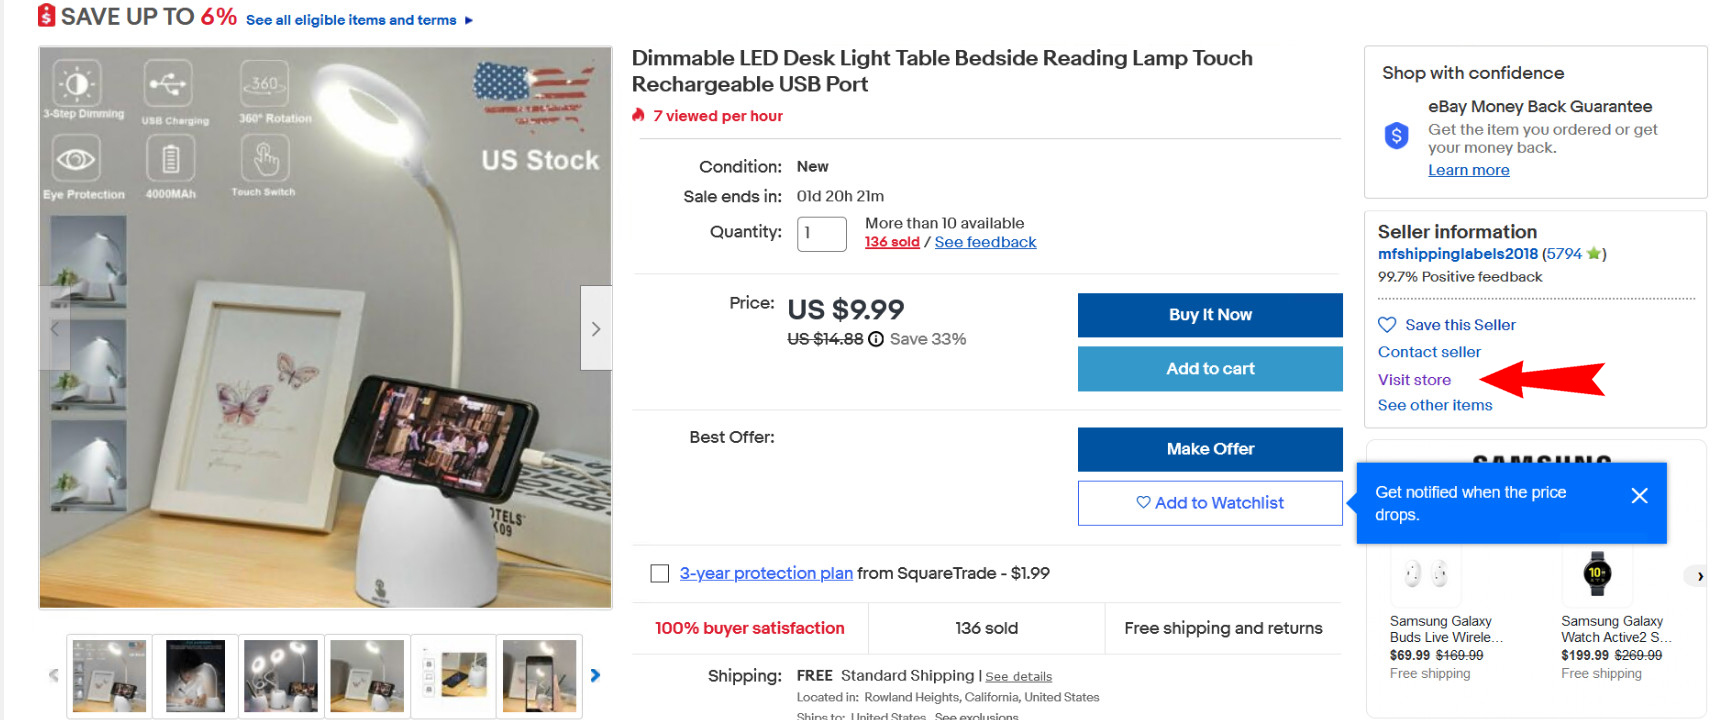Open See feedback for this seller
The image size is (1714, 720).
pos(985,241)
